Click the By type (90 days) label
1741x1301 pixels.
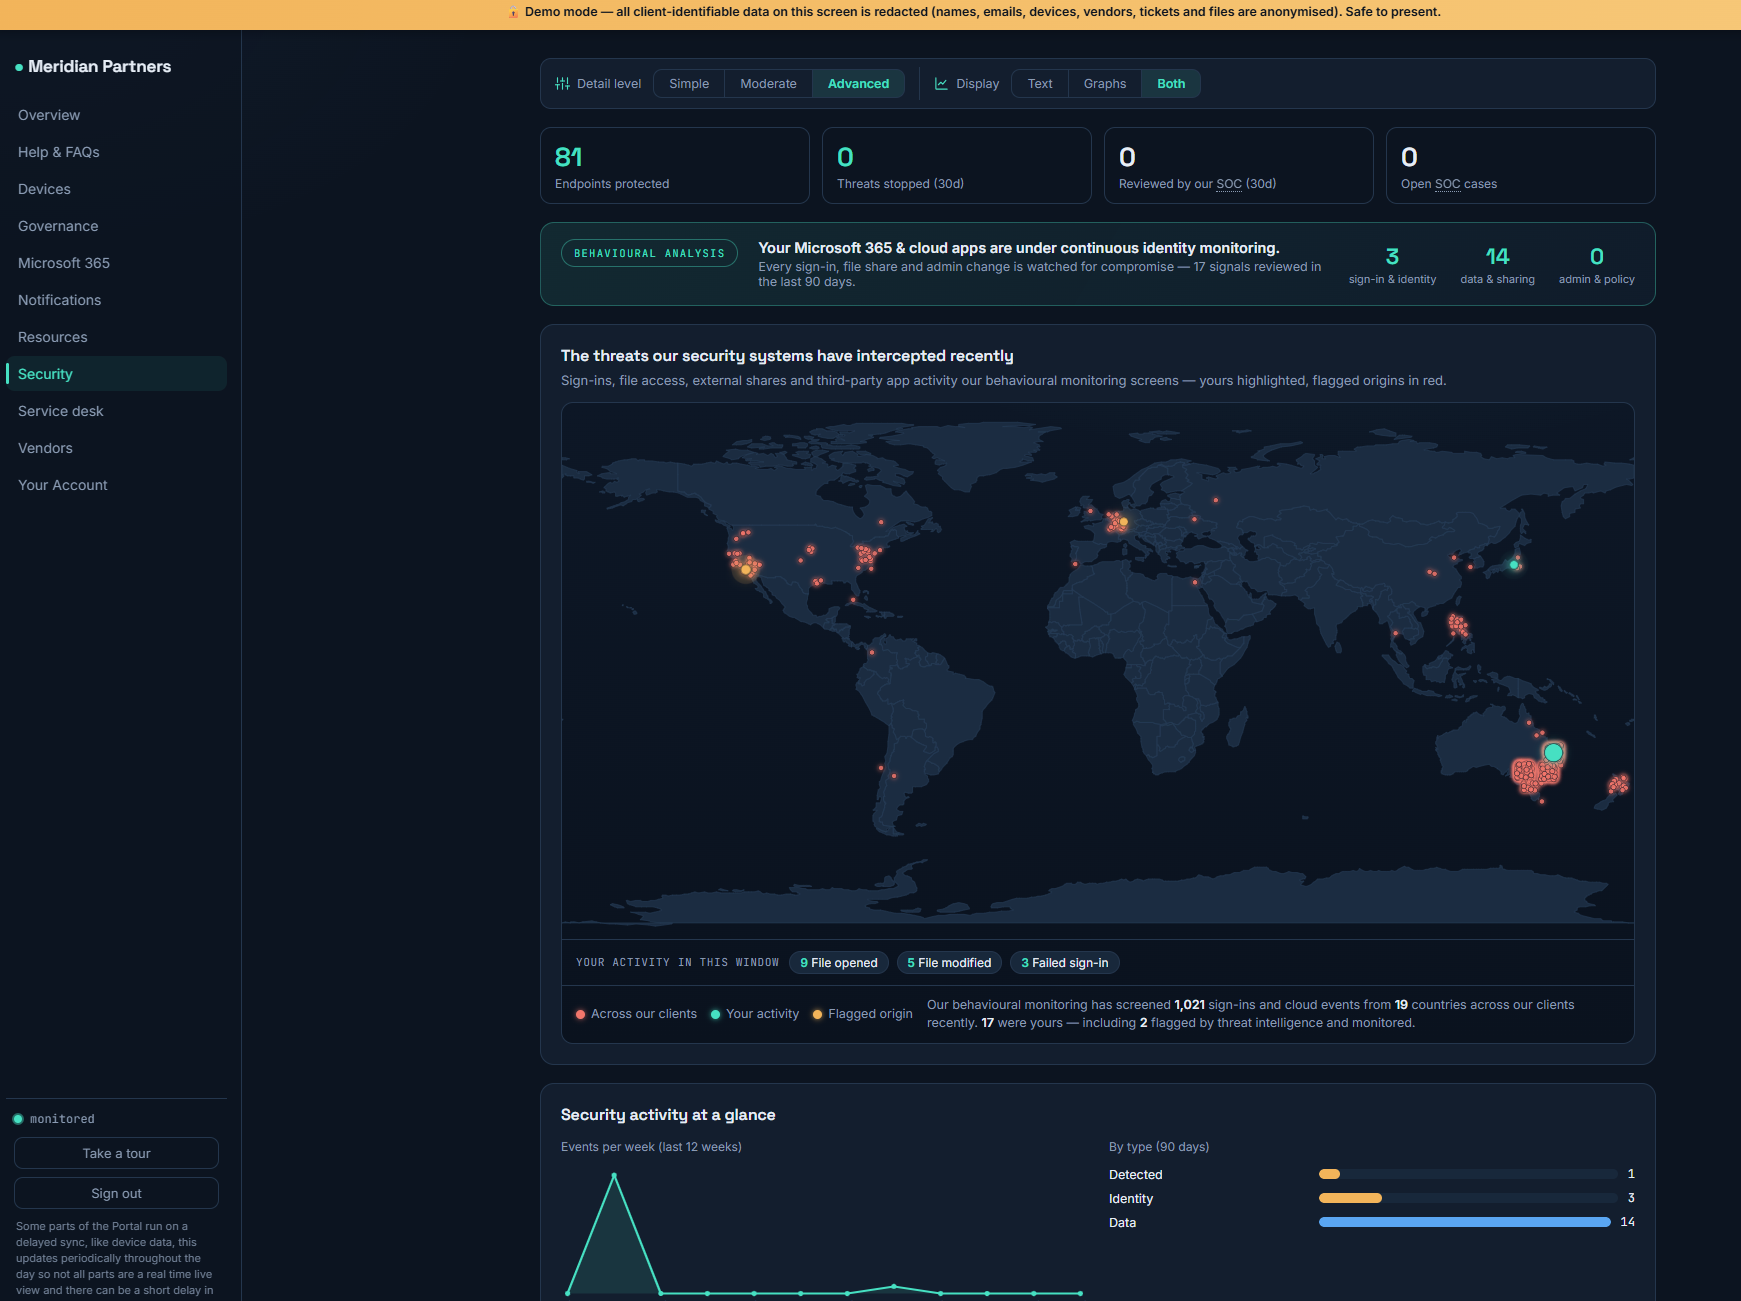pyautogui.click(x=1159, y=1147)
